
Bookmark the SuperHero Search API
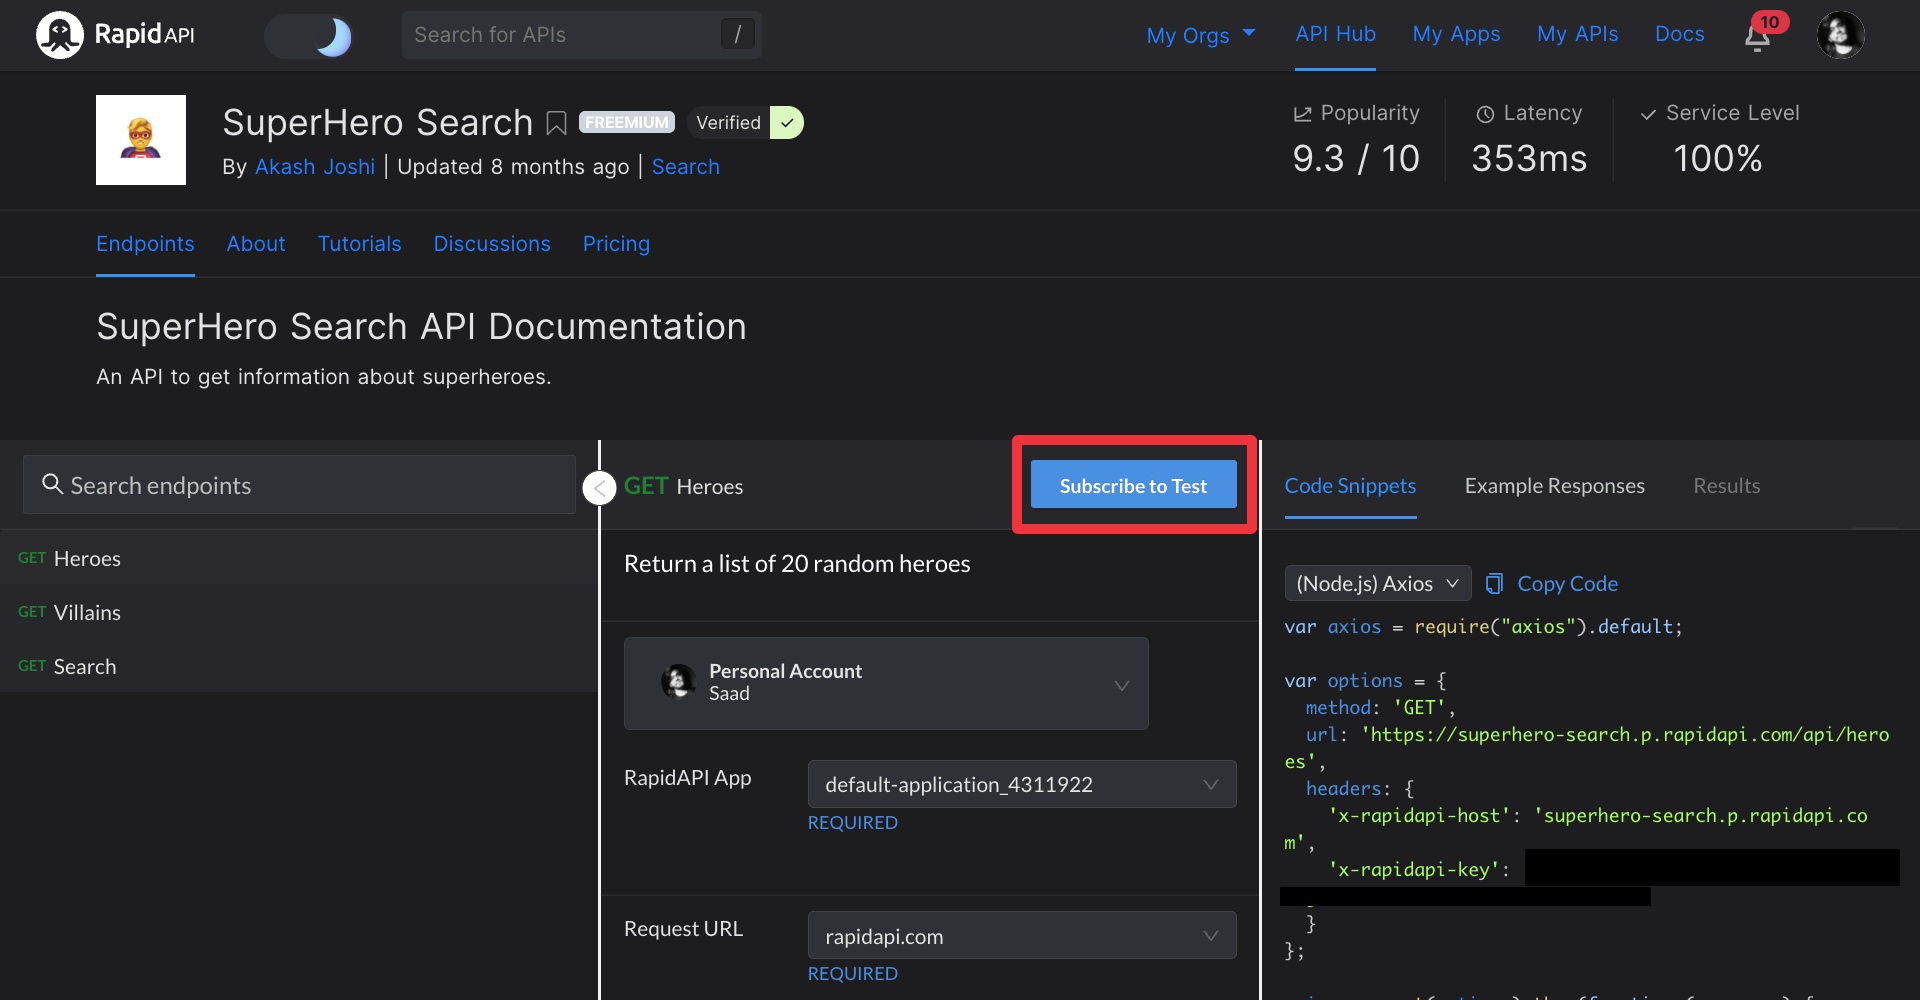coord(556,123)
